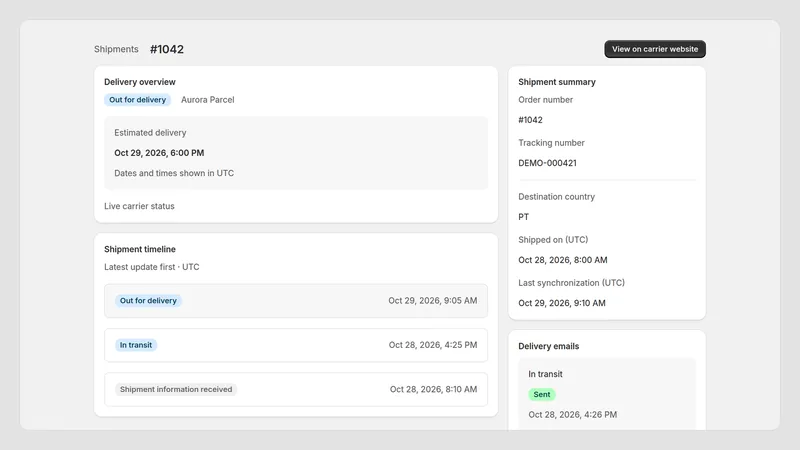Click the Estimated delivery label
This screenshot has width=800, height=450.
coord(150,133)
